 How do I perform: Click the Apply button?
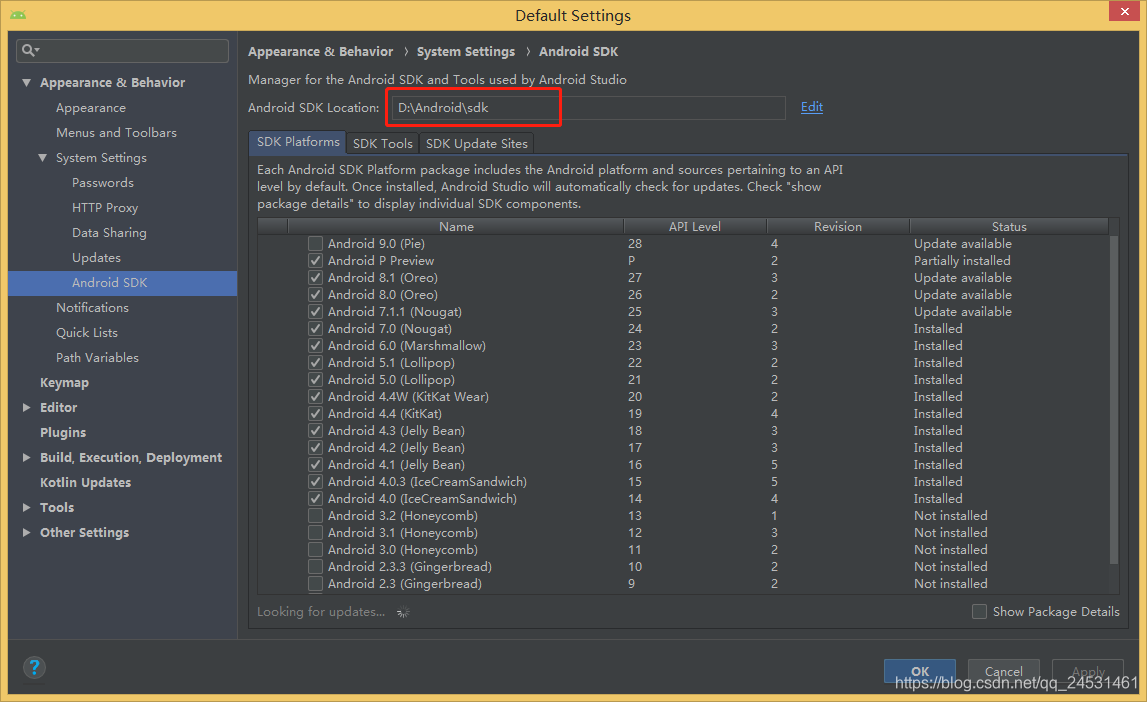[1088, 671]
